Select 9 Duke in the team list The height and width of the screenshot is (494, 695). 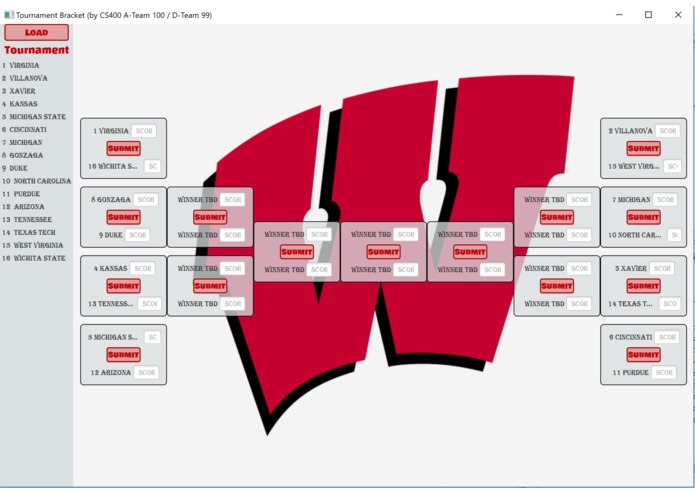(x=15, y=168)
